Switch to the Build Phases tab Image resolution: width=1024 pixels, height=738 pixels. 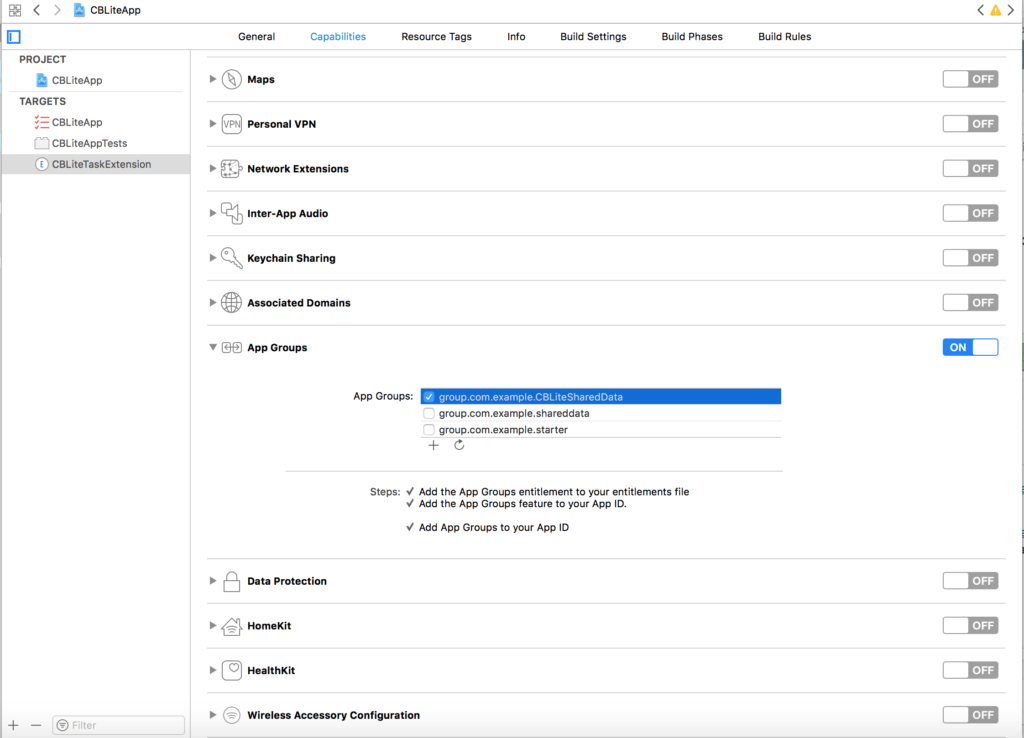tap(691, 36)
